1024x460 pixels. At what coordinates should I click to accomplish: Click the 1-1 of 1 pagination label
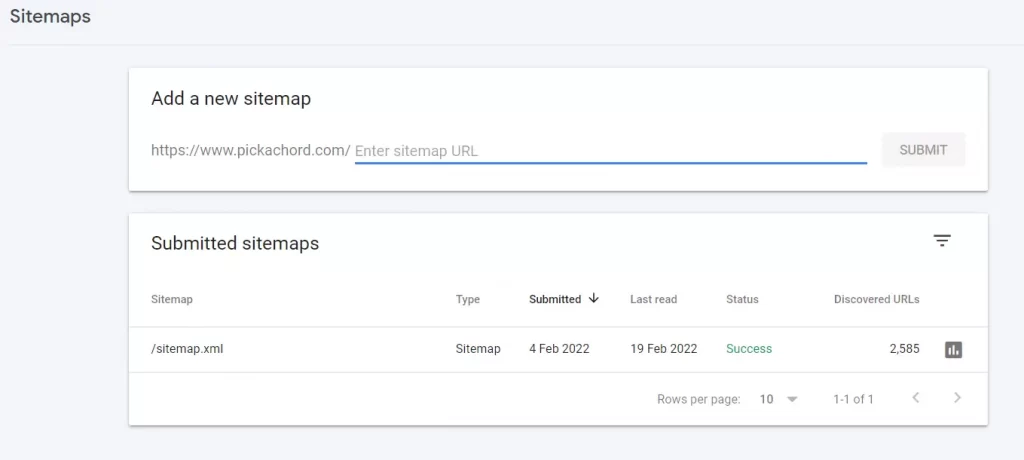click(x=853, y=399)
